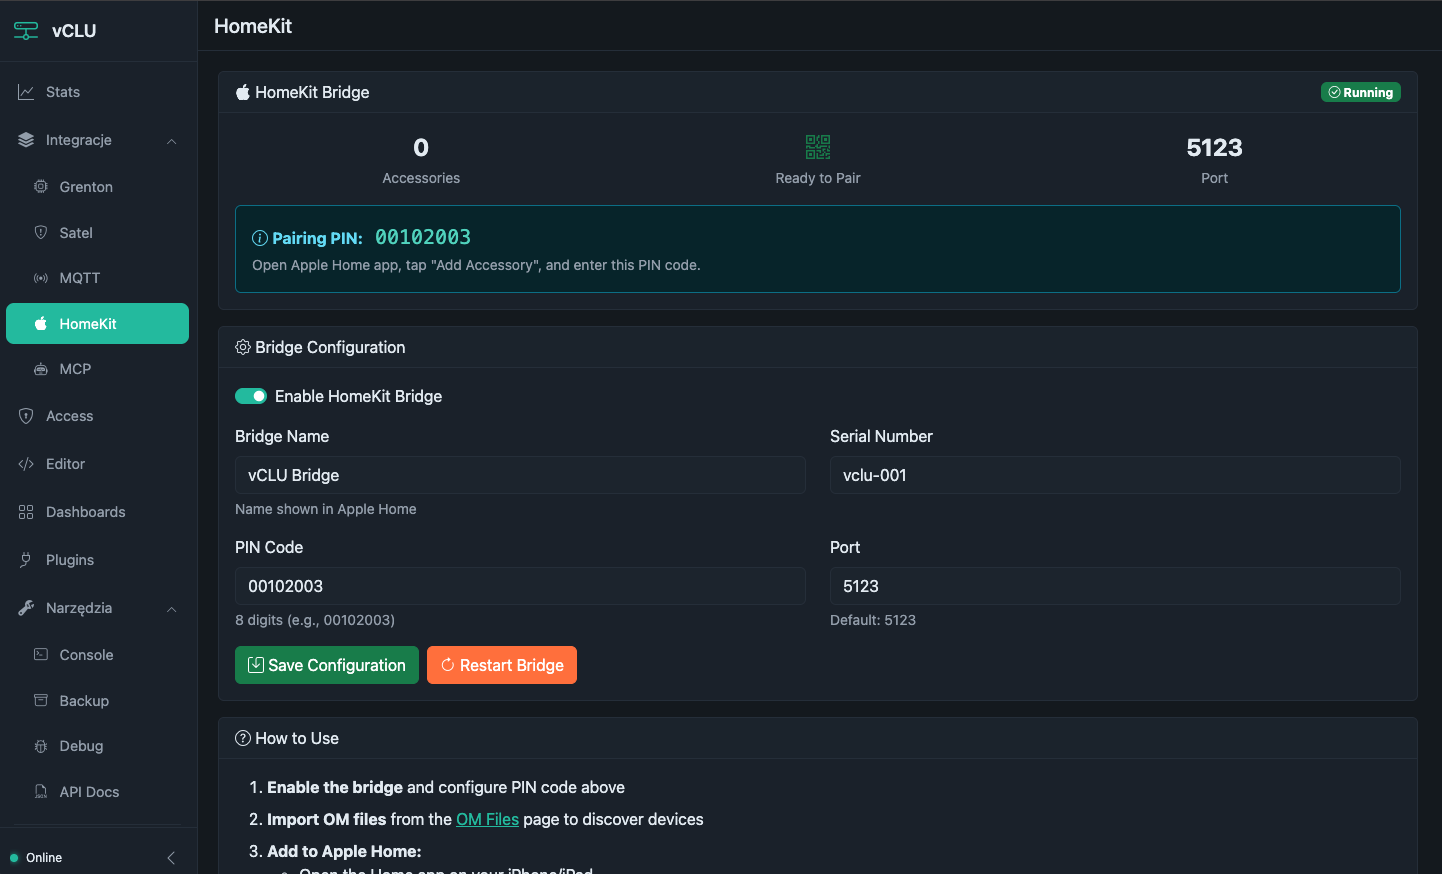This screenshot has height=874, width=1442.
Task: Click the MCP robot icon
Action: coord(41,369)
